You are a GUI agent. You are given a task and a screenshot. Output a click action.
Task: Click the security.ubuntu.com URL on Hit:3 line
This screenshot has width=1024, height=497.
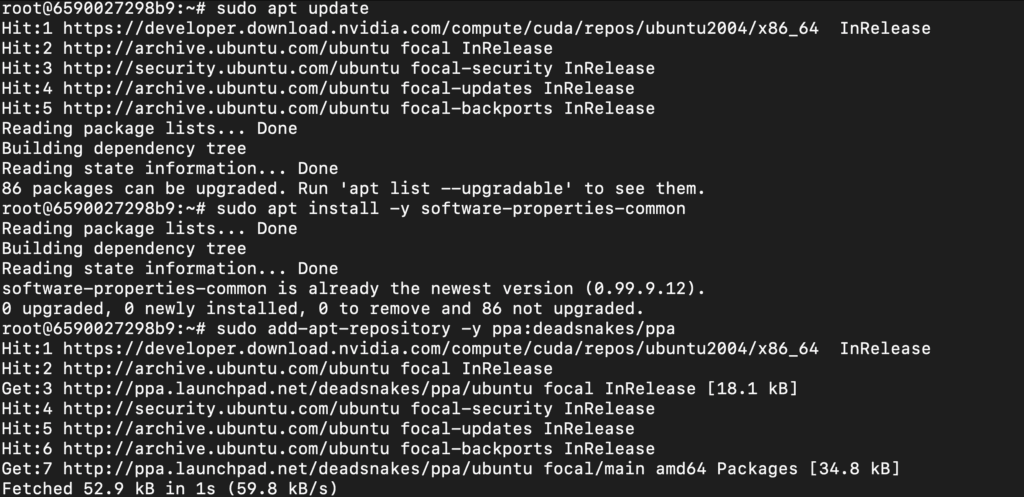[231, 69]
